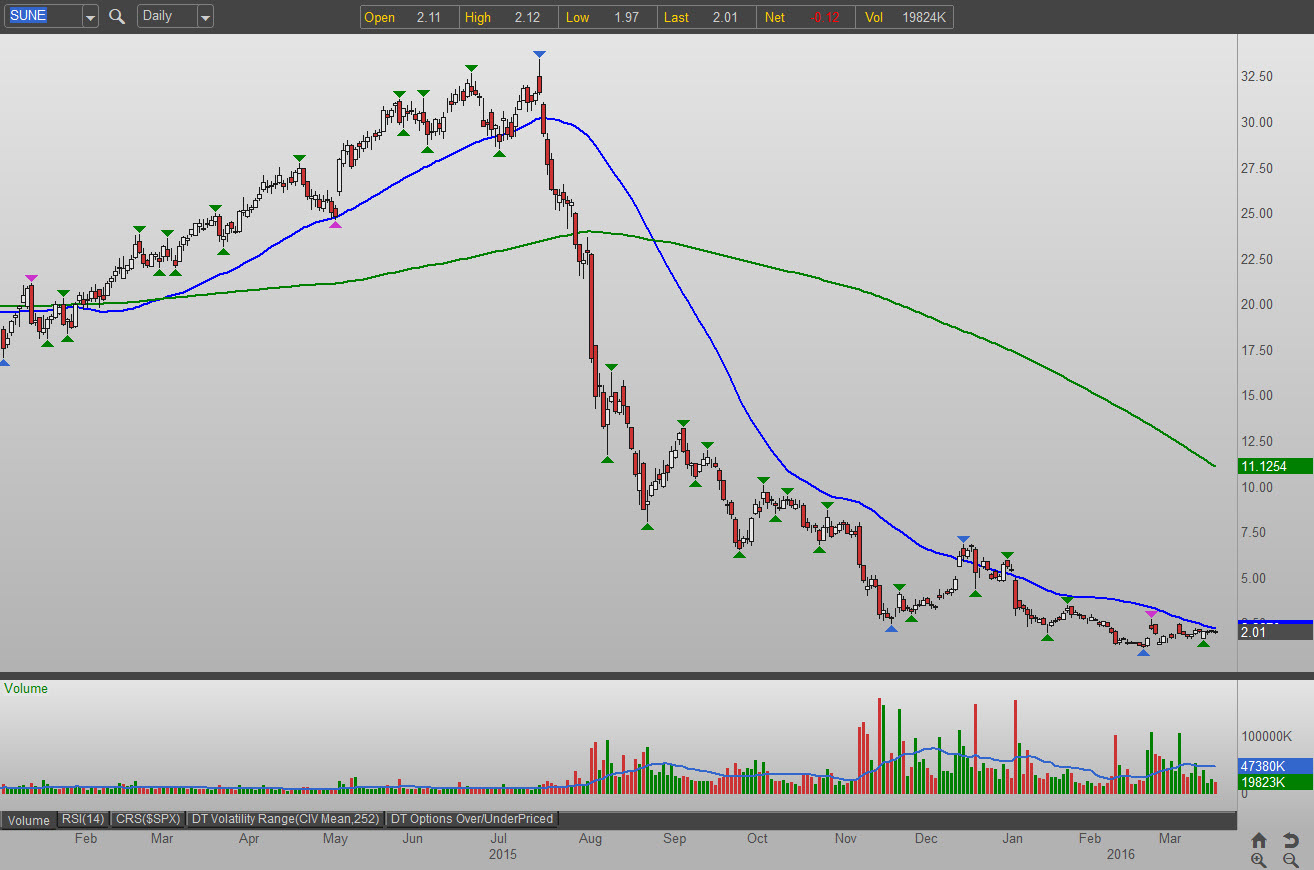This screenshot has height=870, width=1314.
Task: Click the 2.01 last price axis label
Action: 1275,632
